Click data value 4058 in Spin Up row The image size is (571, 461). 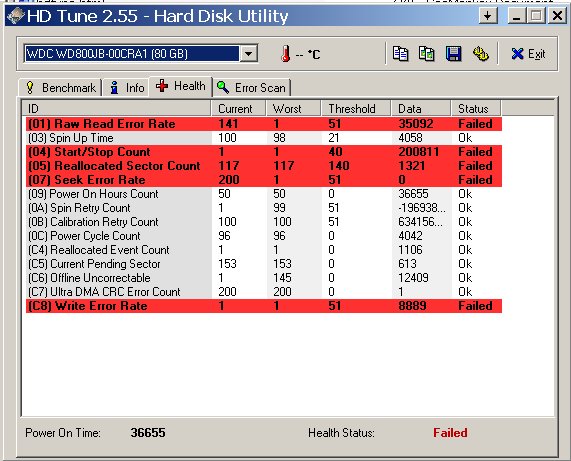[410, 138]
